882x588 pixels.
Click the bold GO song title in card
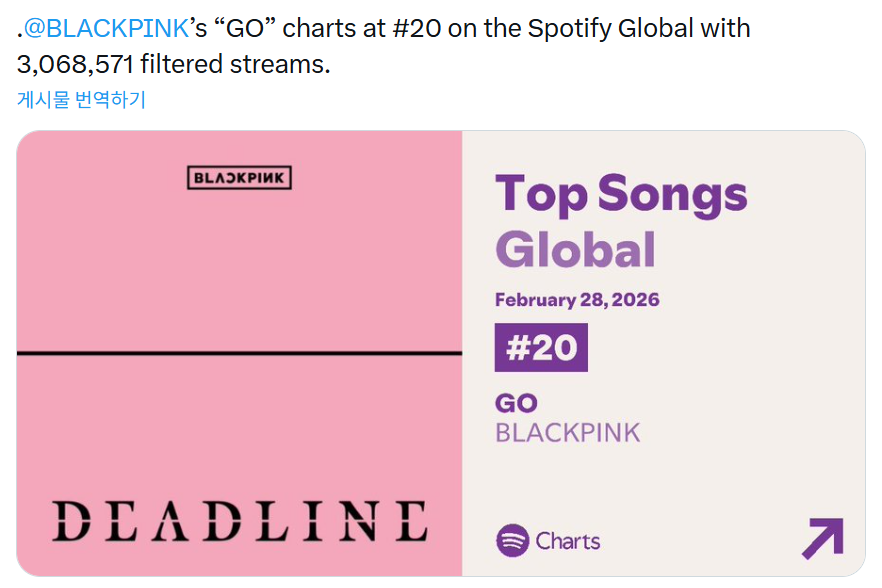(x=516, y=403)
